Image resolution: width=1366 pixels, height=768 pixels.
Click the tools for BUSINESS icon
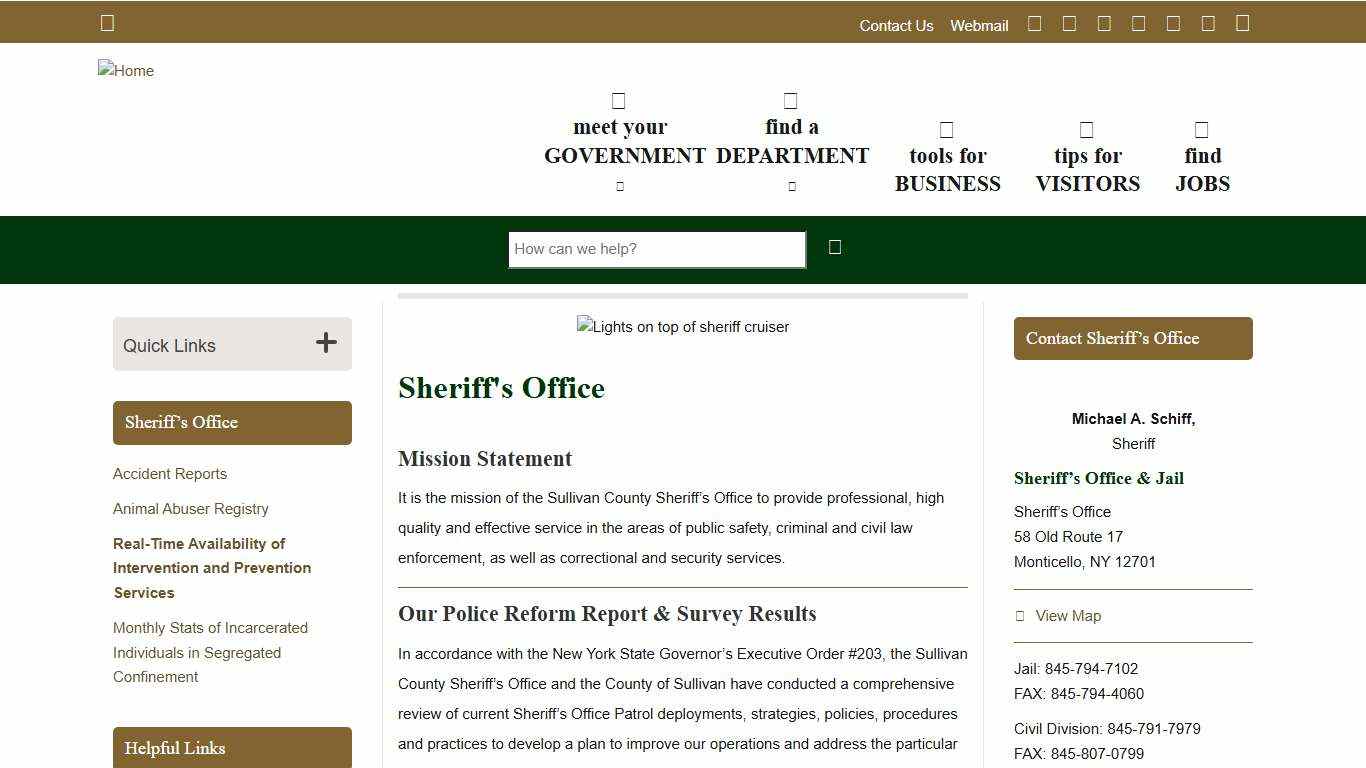(x=946, y=128)
